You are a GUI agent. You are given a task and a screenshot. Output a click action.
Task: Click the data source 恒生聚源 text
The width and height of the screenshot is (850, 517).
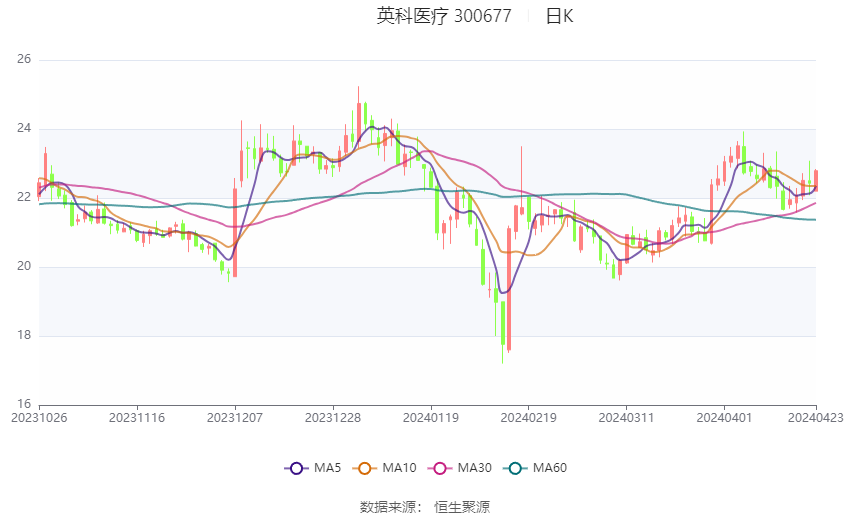point(462,507)
